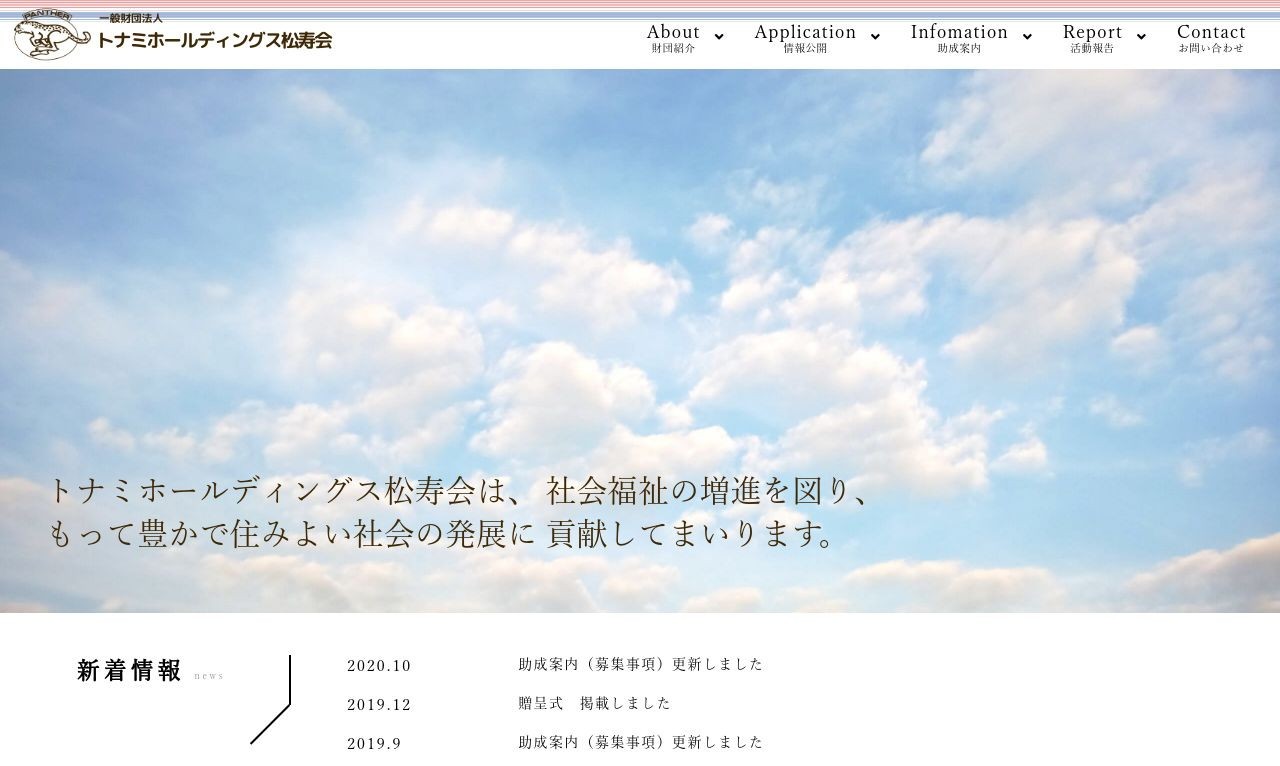Click the 新着情報 news section heading
1280x766 pixels.
128,671
